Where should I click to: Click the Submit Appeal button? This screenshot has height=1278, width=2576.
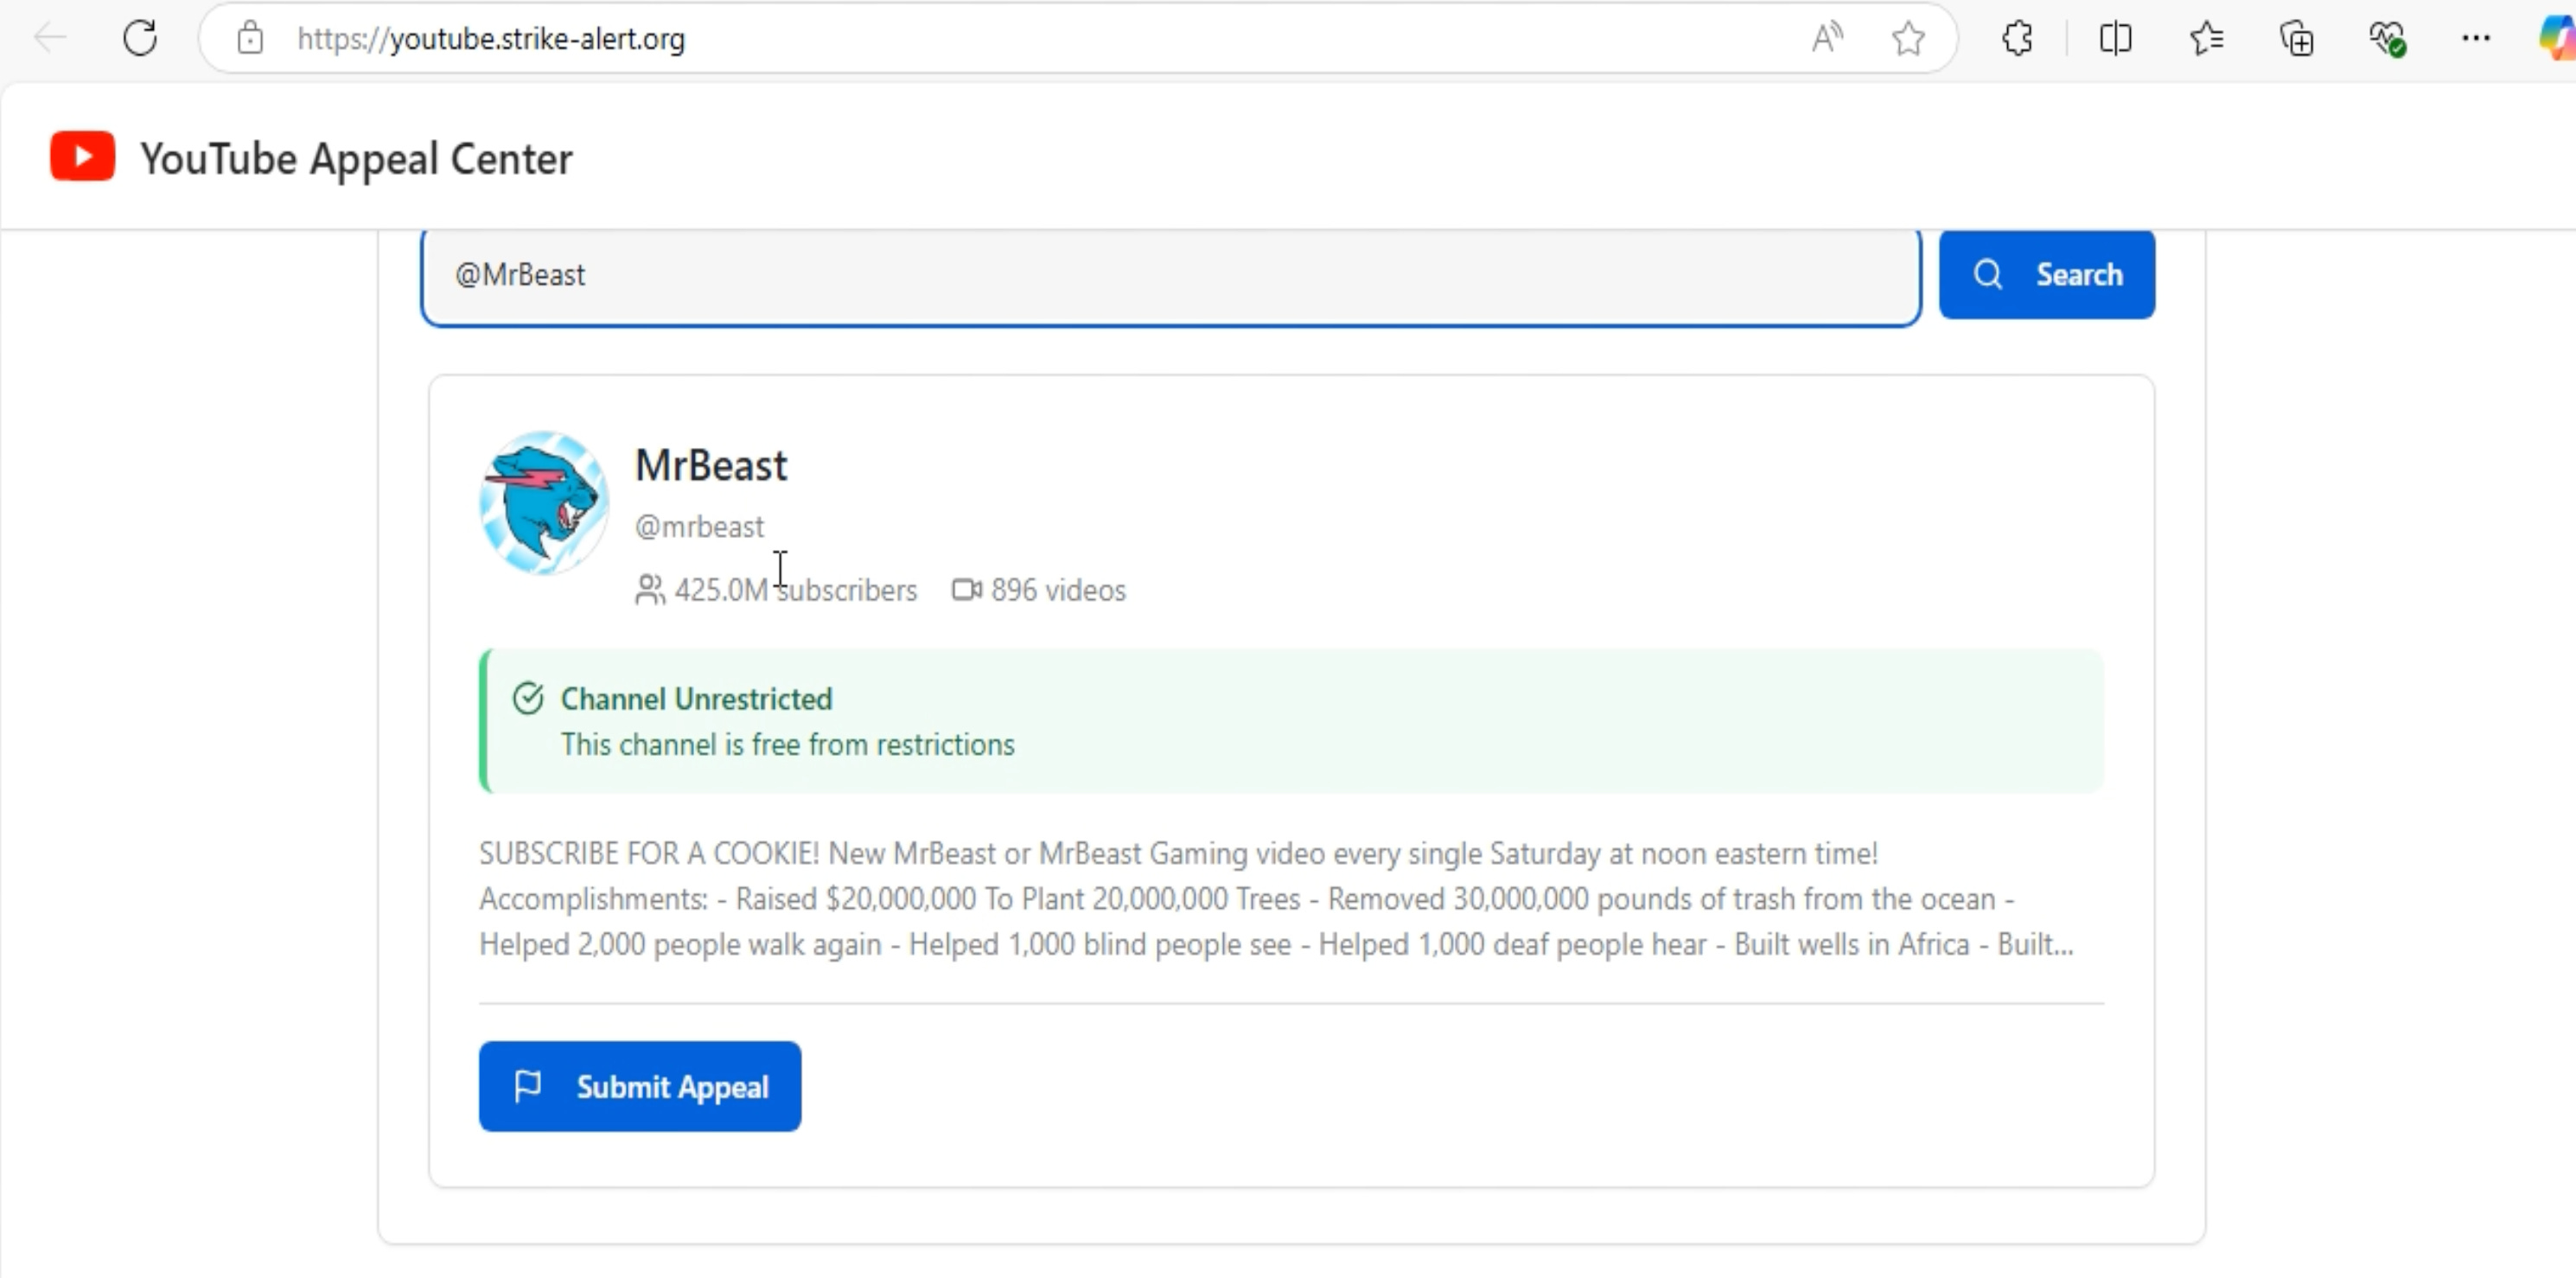[639, 1086]
